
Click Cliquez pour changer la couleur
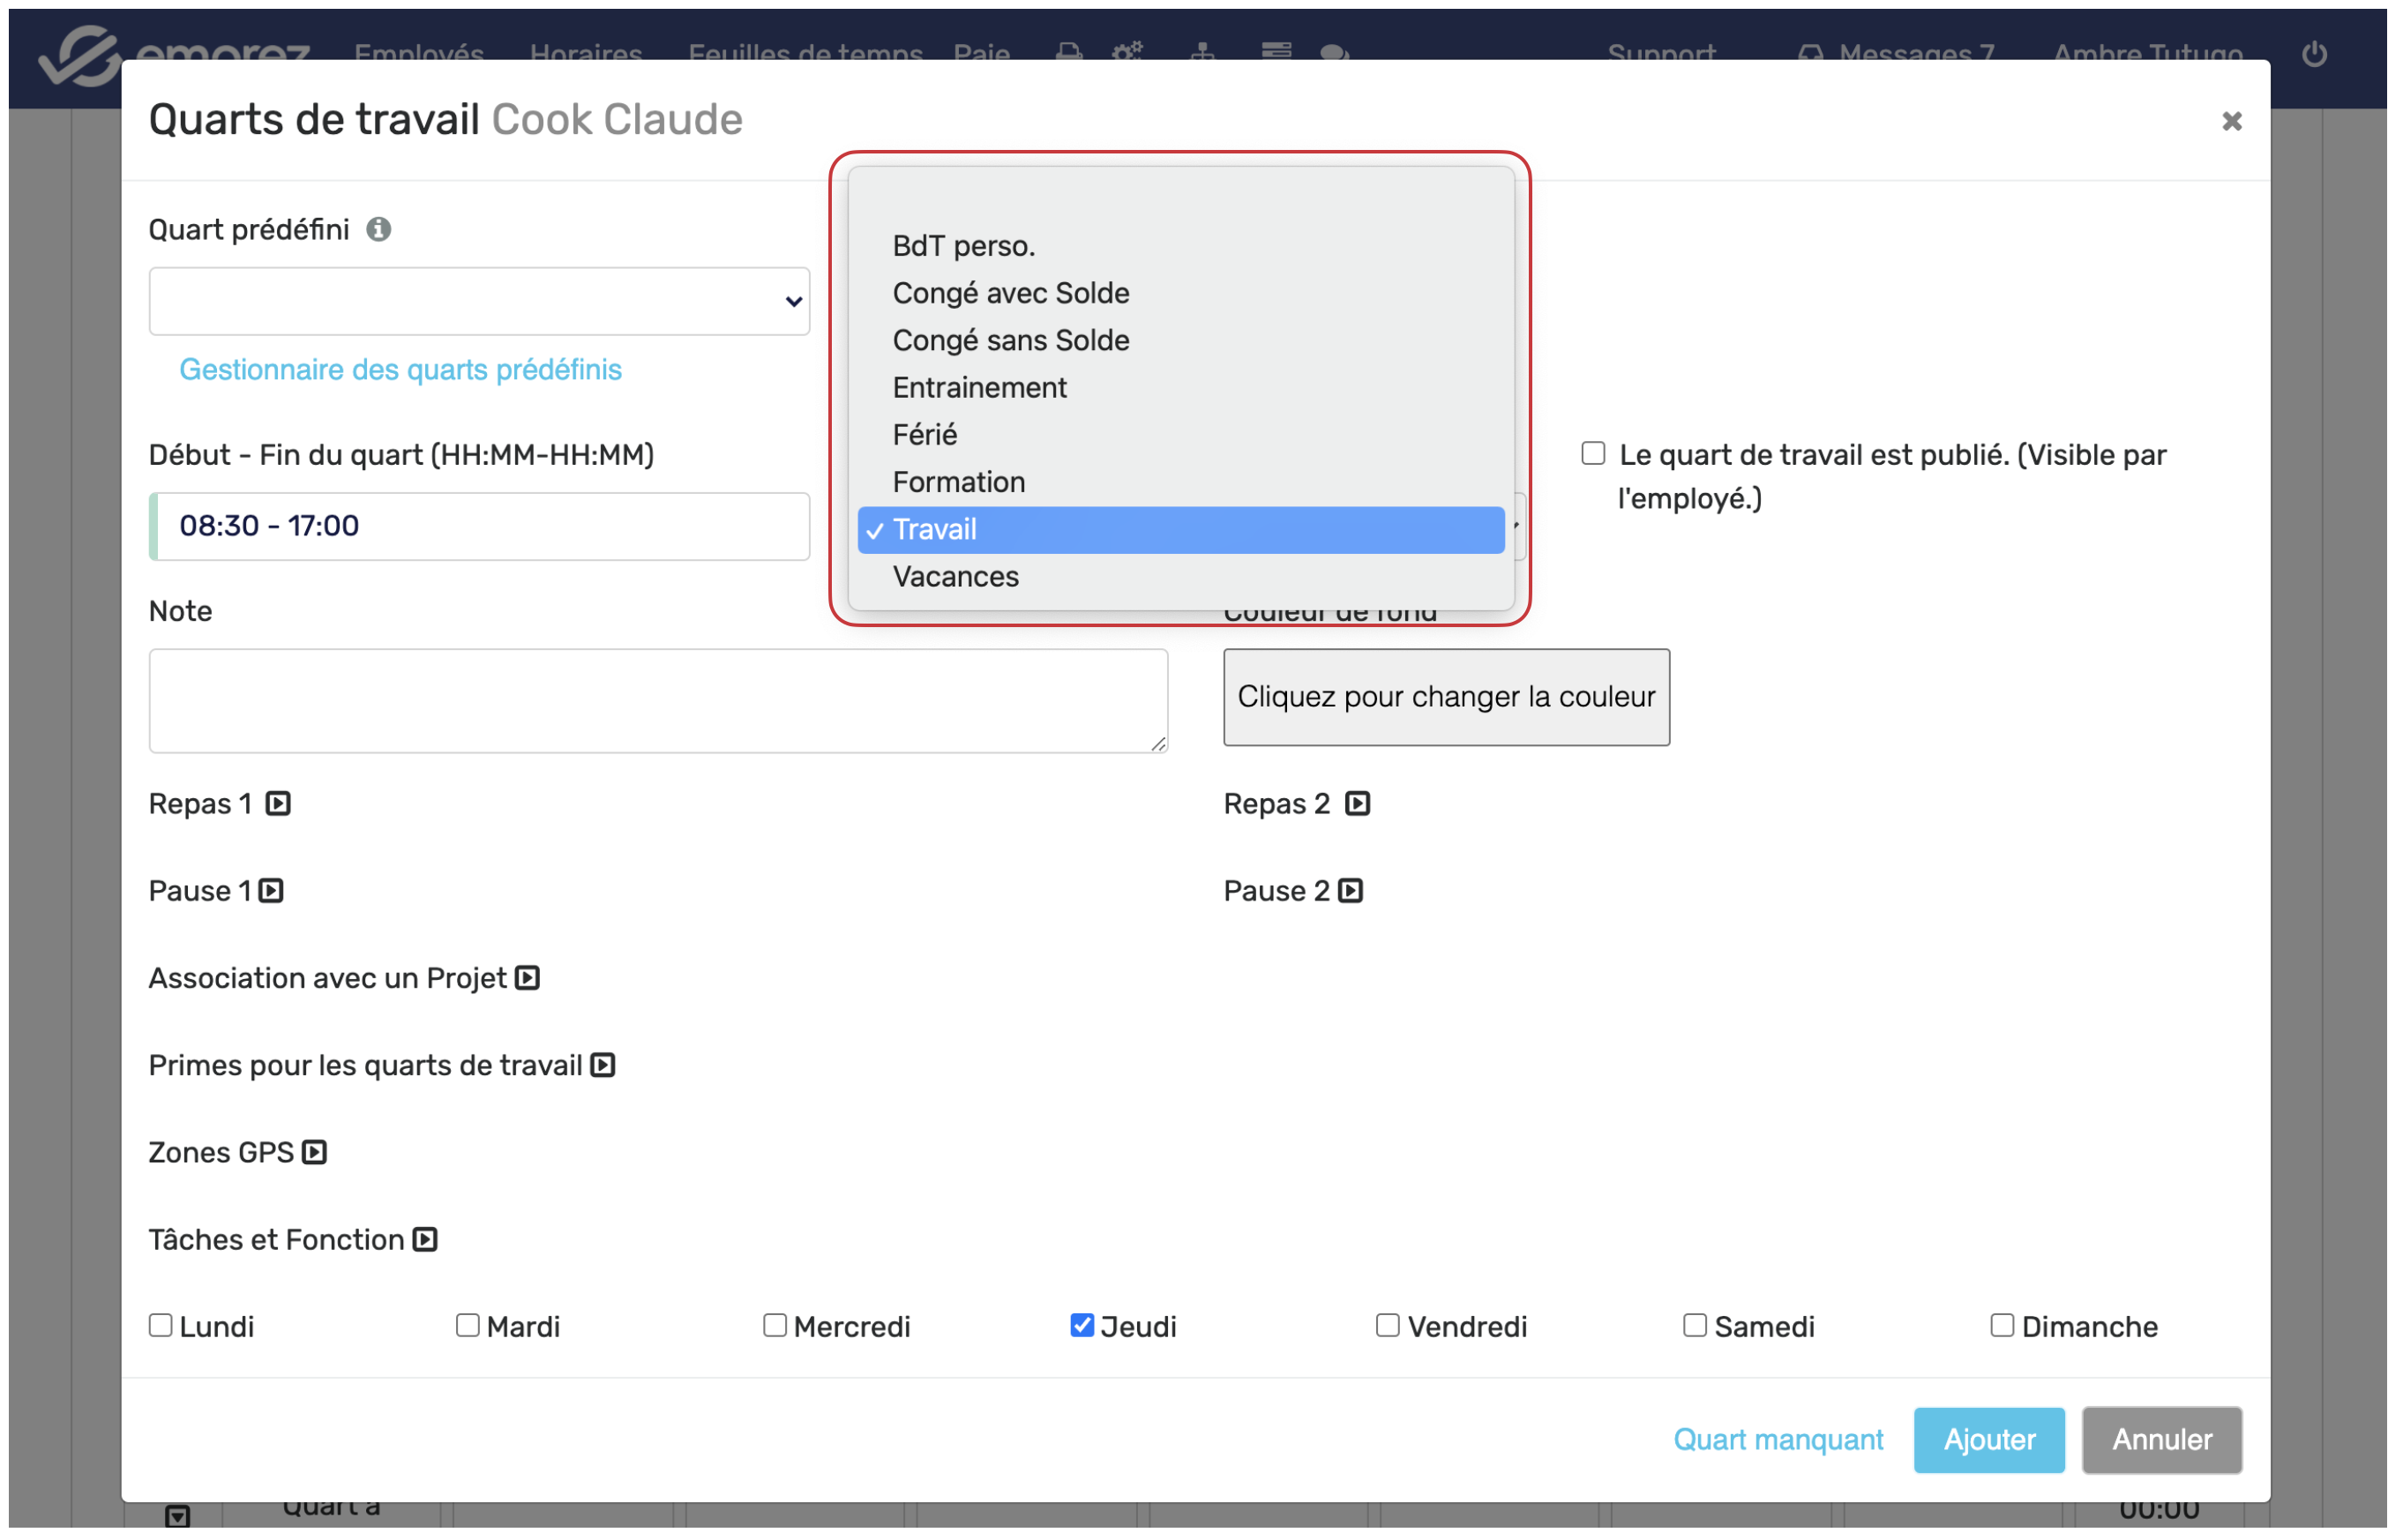(1448, 698)
